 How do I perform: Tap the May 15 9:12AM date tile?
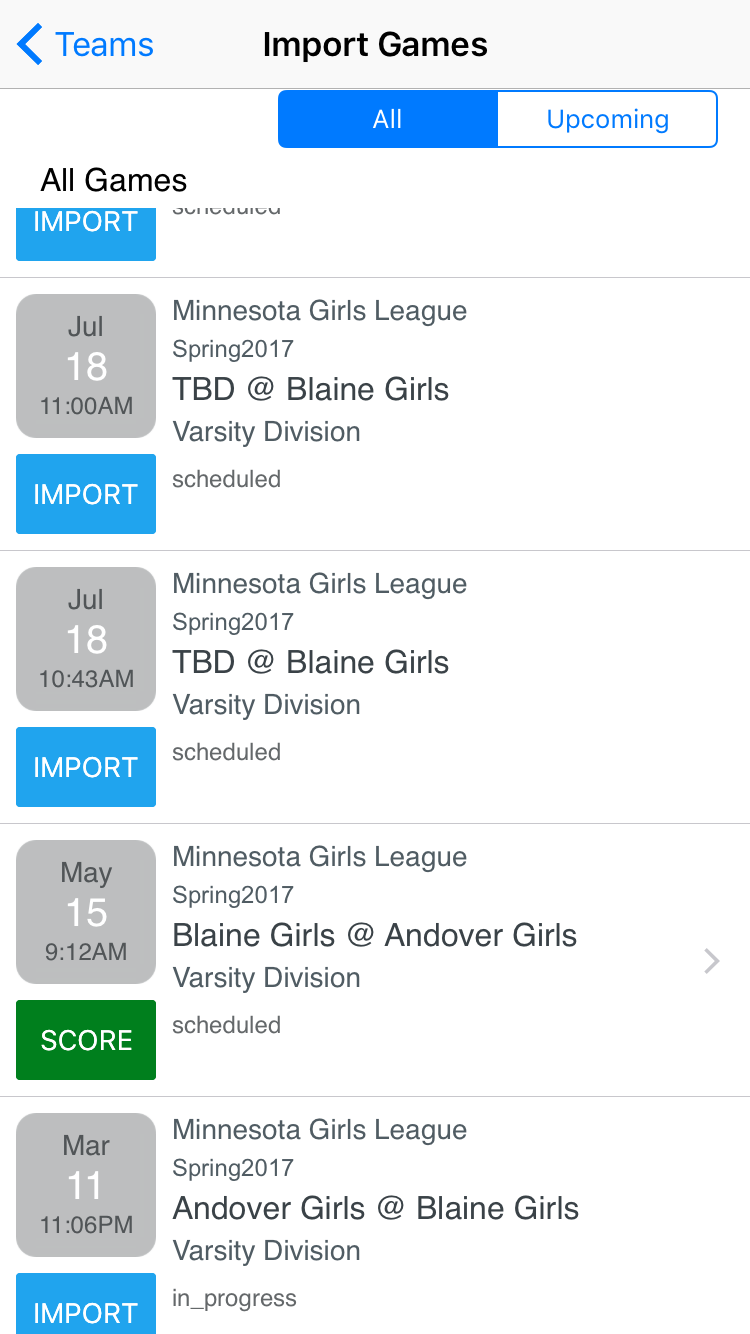[x=86, y=912]
